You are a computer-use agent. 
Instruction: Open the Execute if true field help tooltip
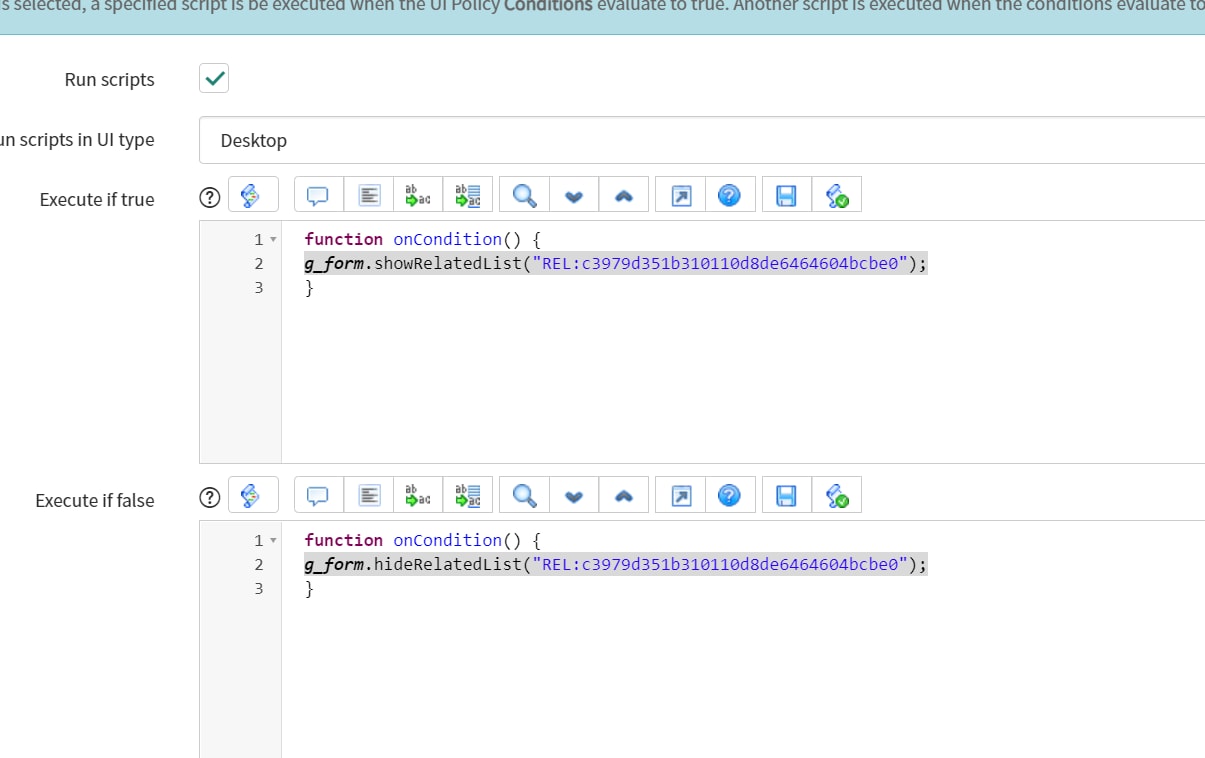[x=209, y=196]
